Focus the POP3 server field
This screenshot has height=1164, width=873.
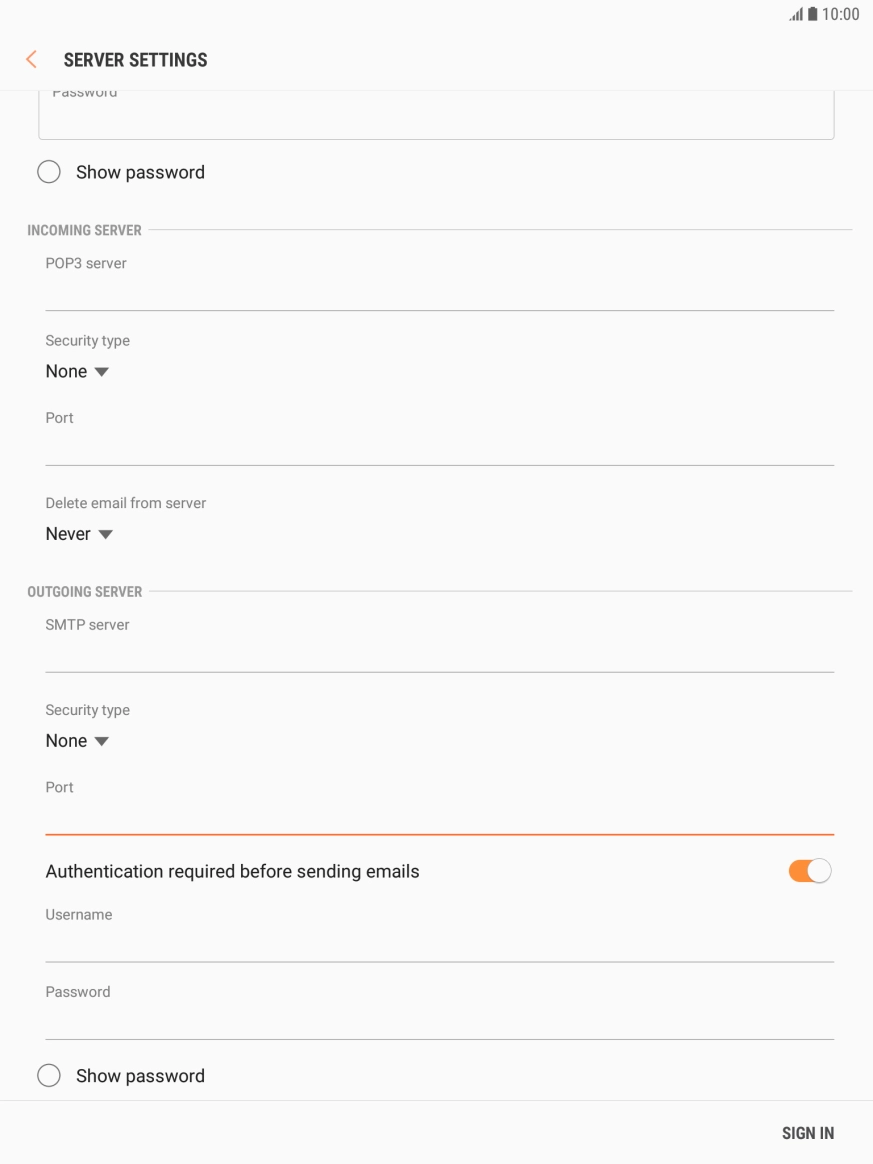point(439,291)
